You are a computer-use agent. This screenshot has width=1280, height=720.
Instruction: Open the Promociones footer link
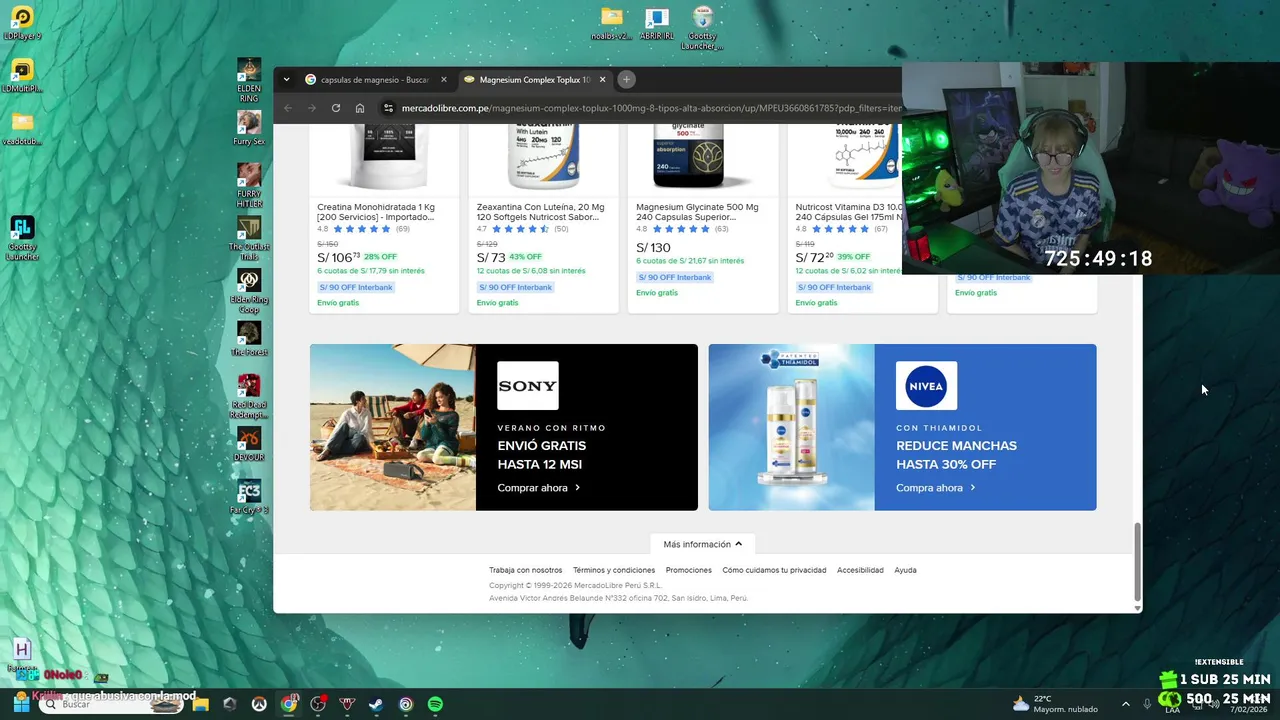(689, 570)
